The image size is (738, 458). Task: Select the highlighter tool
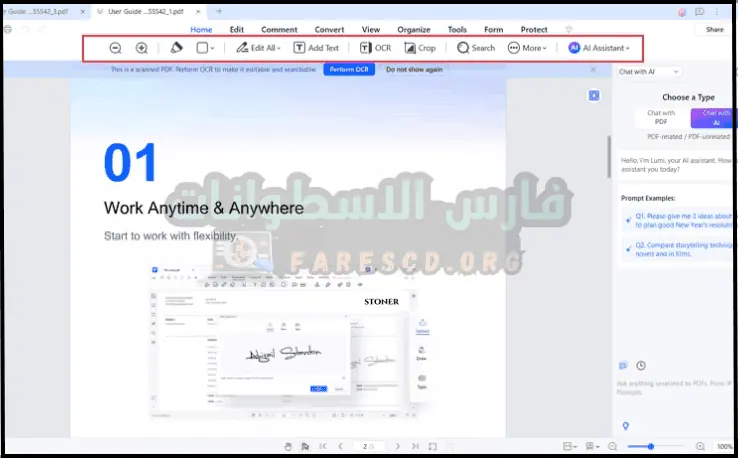click(175, 48)
